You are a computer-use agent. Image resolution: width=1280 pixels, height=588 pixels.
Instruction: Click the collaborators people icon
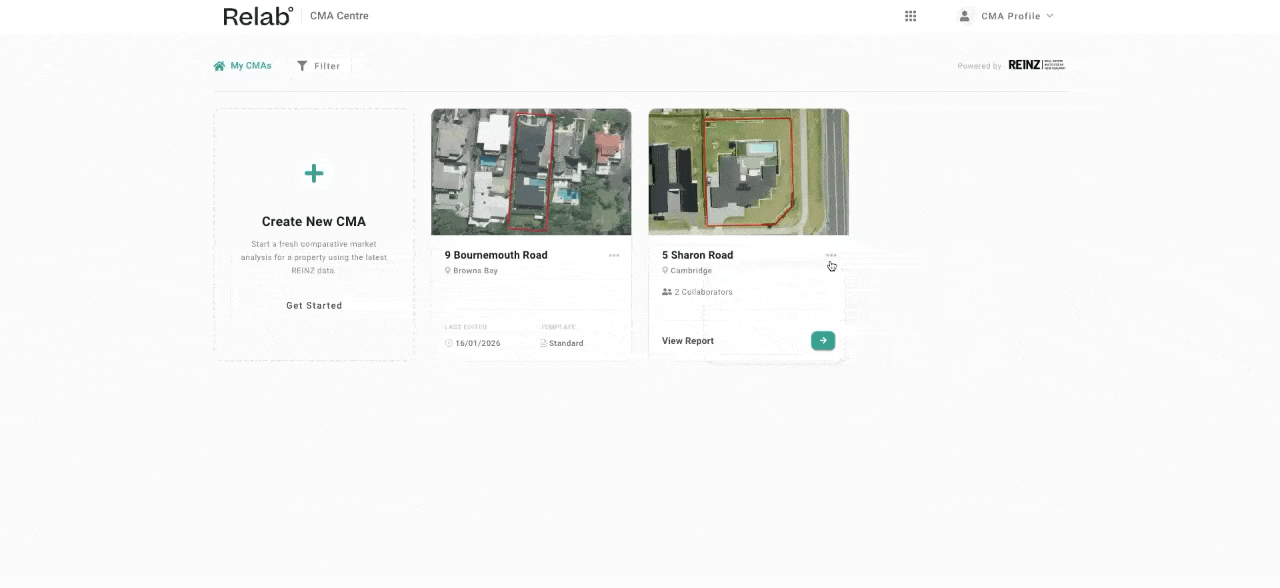[x=667, y=292]
